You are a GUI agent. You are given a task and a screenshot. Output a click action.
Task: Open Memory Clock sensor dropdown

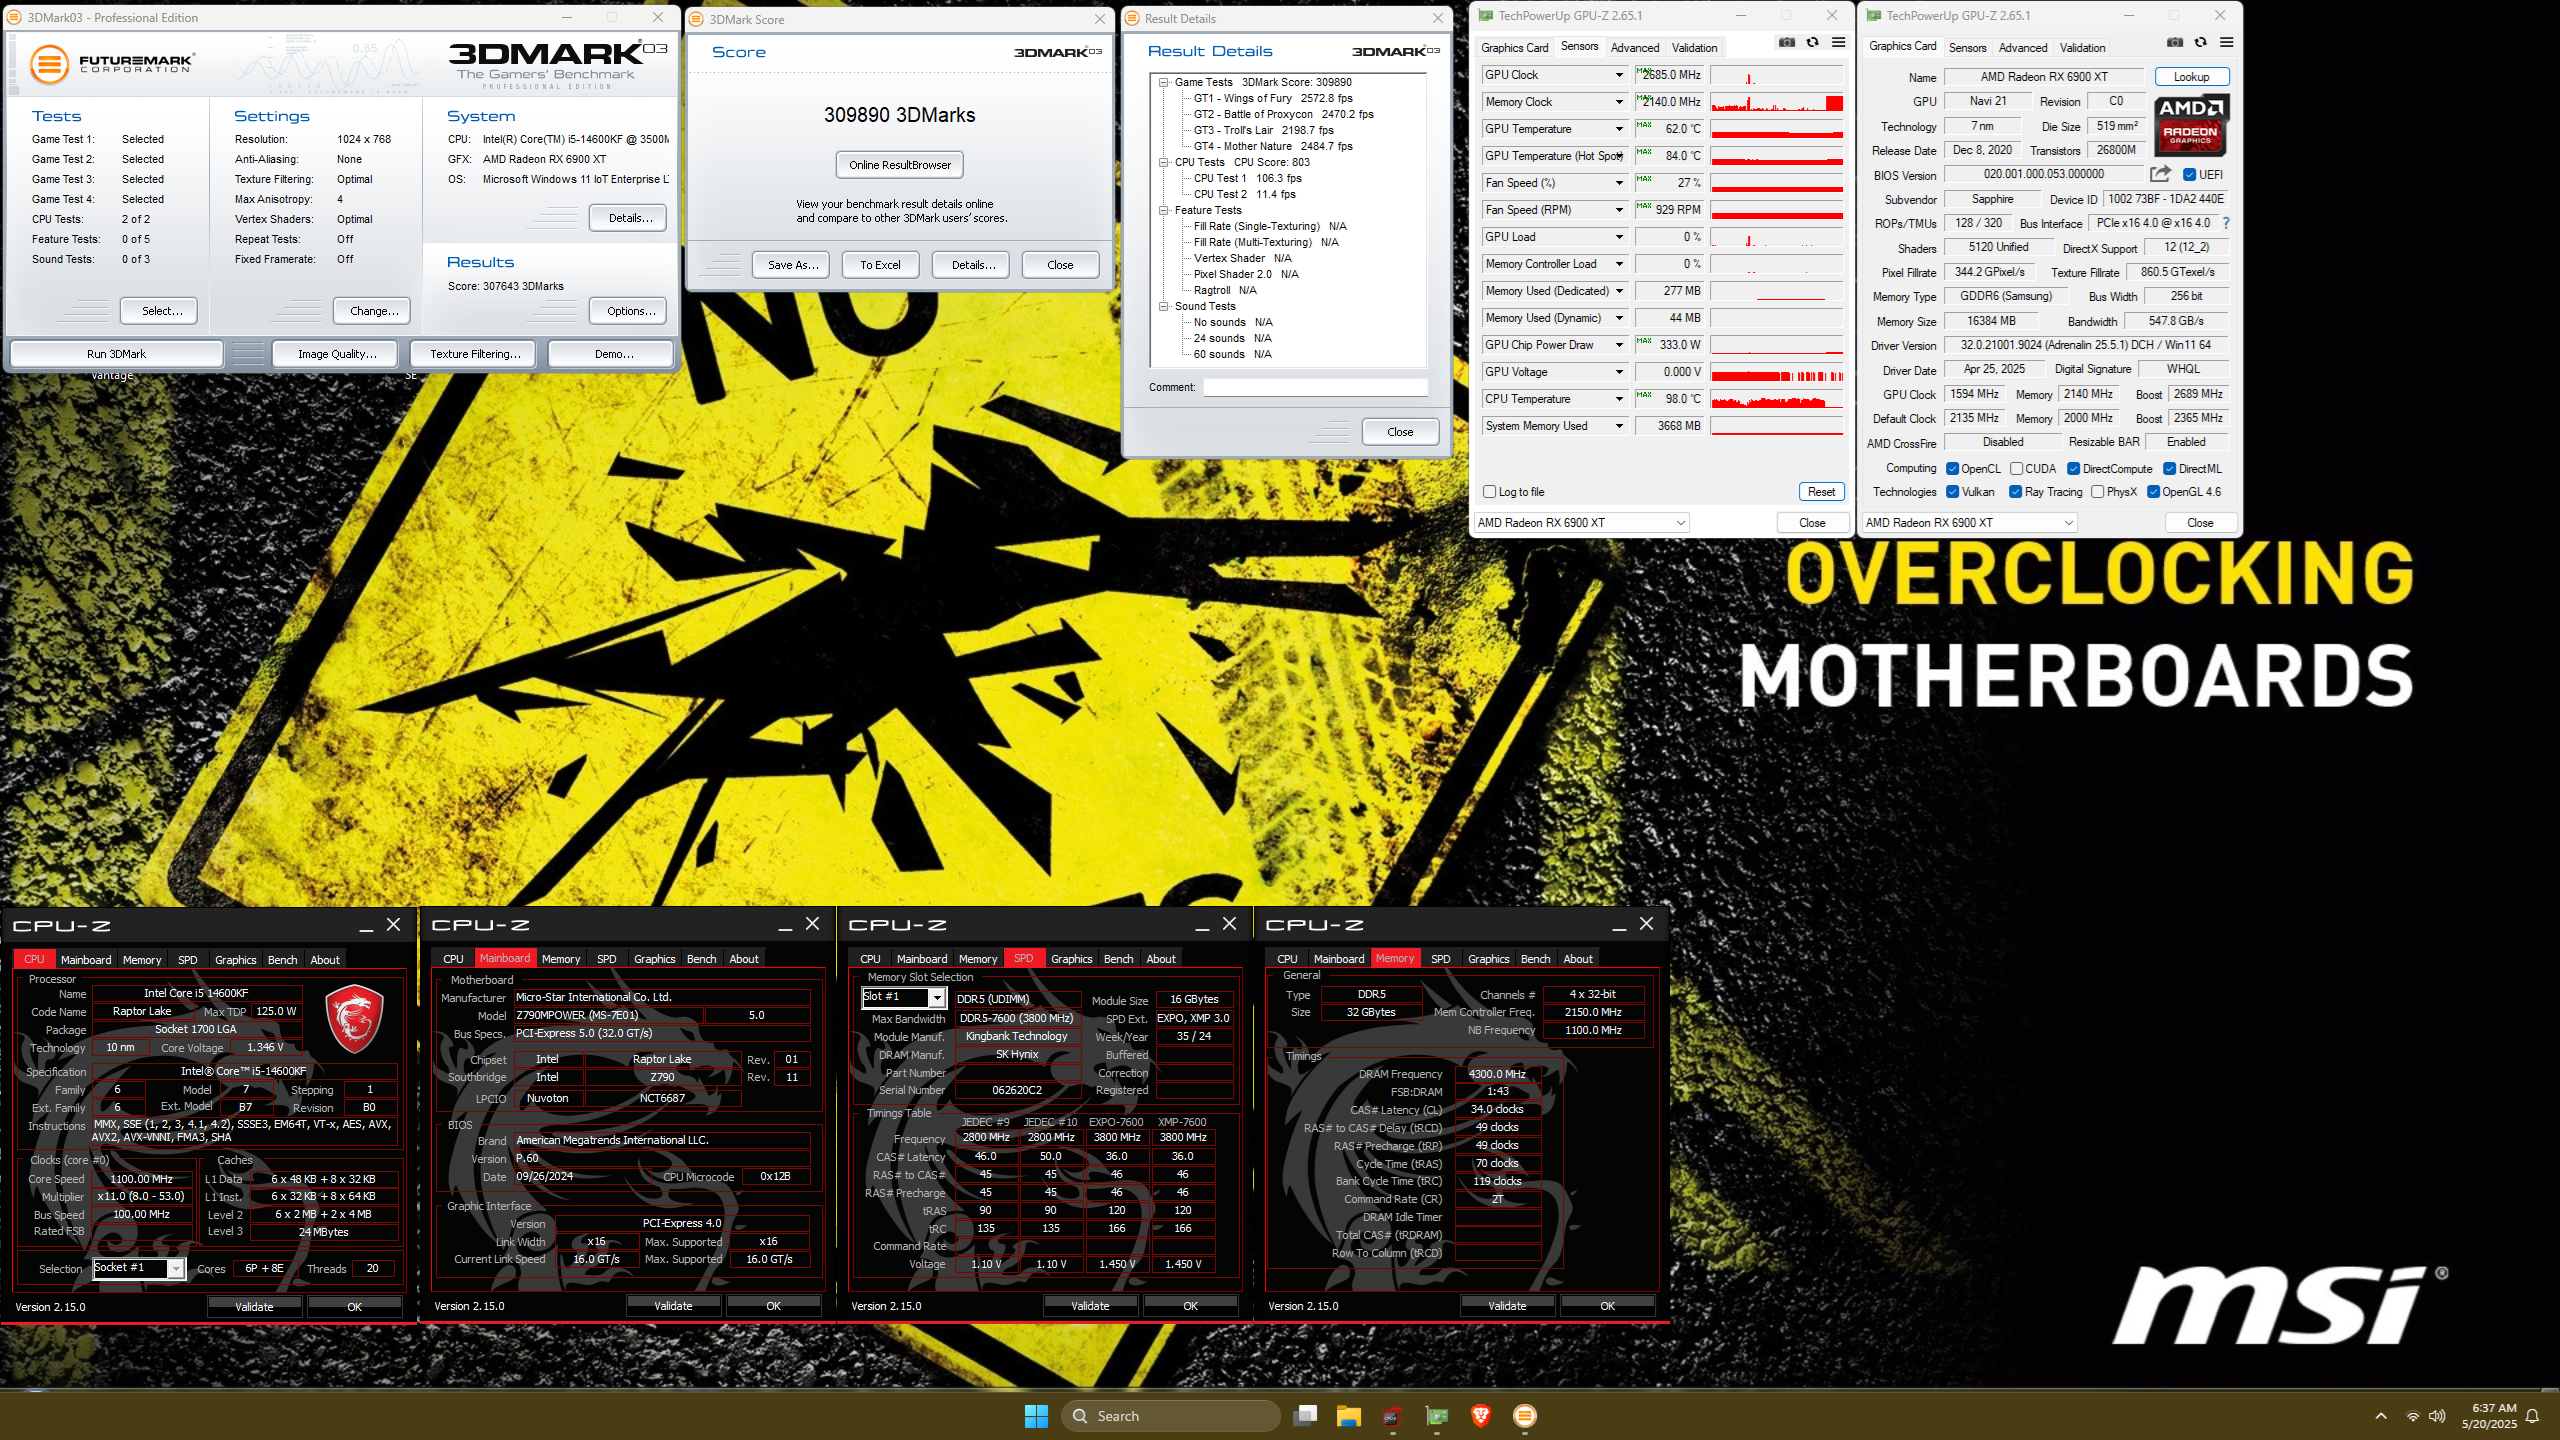pyautogui.click(x=1619, y=102)
